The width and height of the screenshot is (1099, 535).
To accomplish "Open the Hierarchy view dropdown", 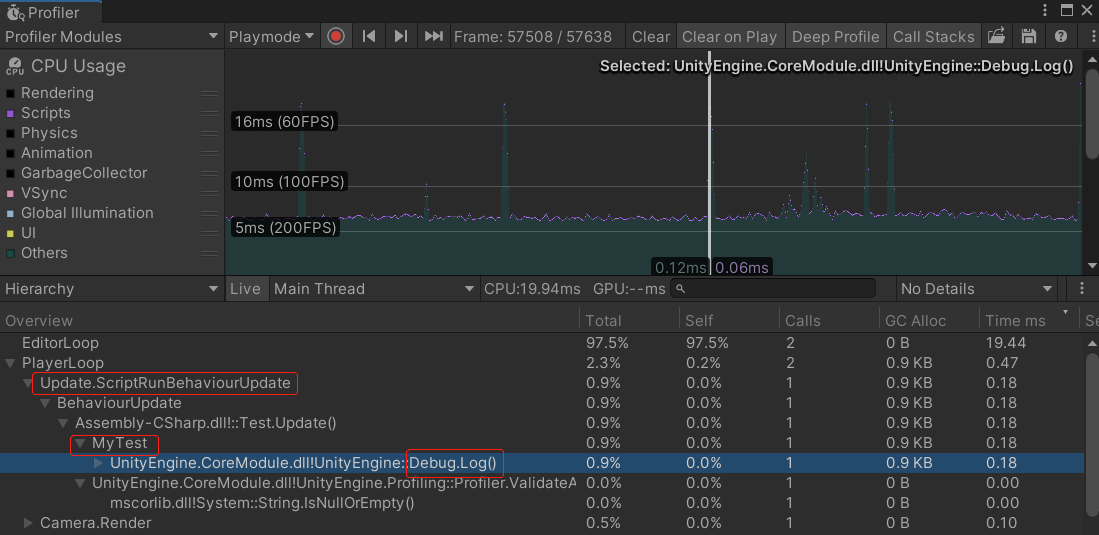I will pos(111,288).
